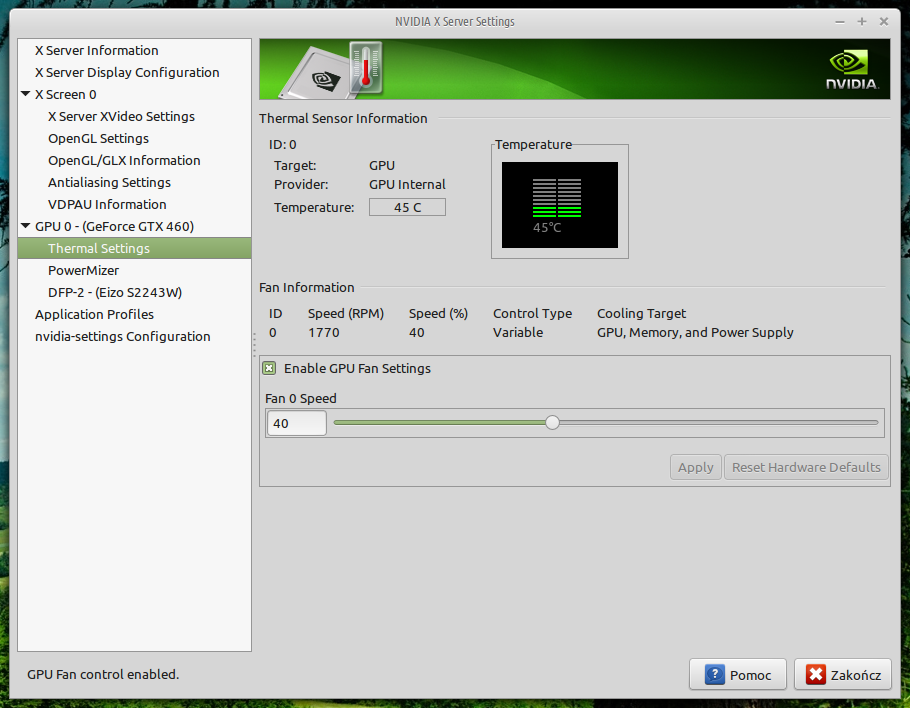Close the NVIDIA X Server Settings window
The image size is (910, 708).
coord(884,21)
